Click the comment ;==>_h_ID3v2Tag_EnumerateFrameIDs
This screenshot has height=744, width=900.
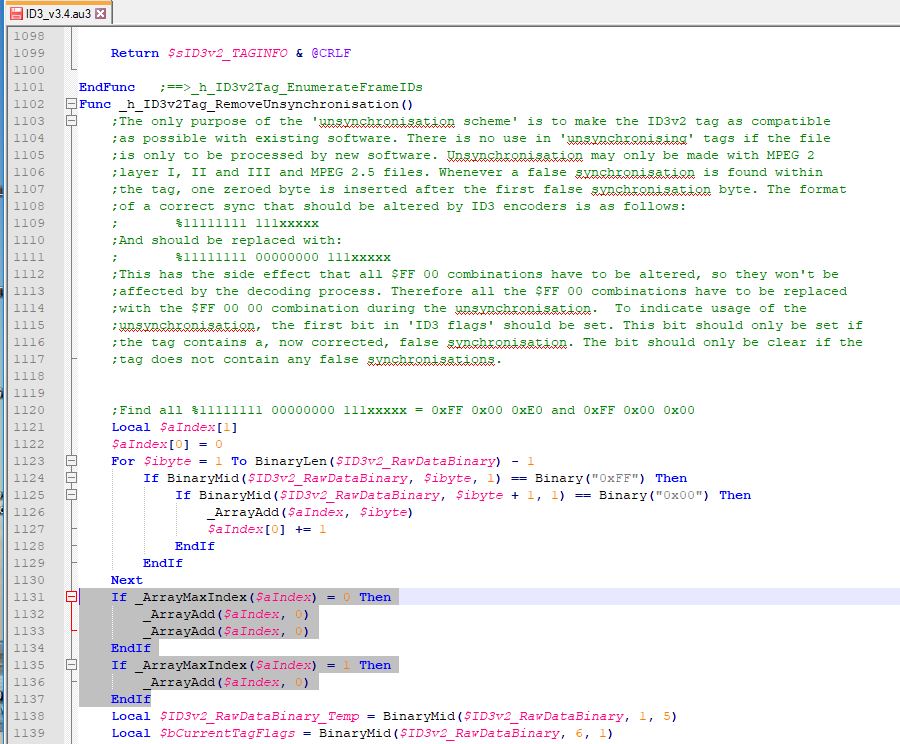pyautogui.click(x=291, y=87)
